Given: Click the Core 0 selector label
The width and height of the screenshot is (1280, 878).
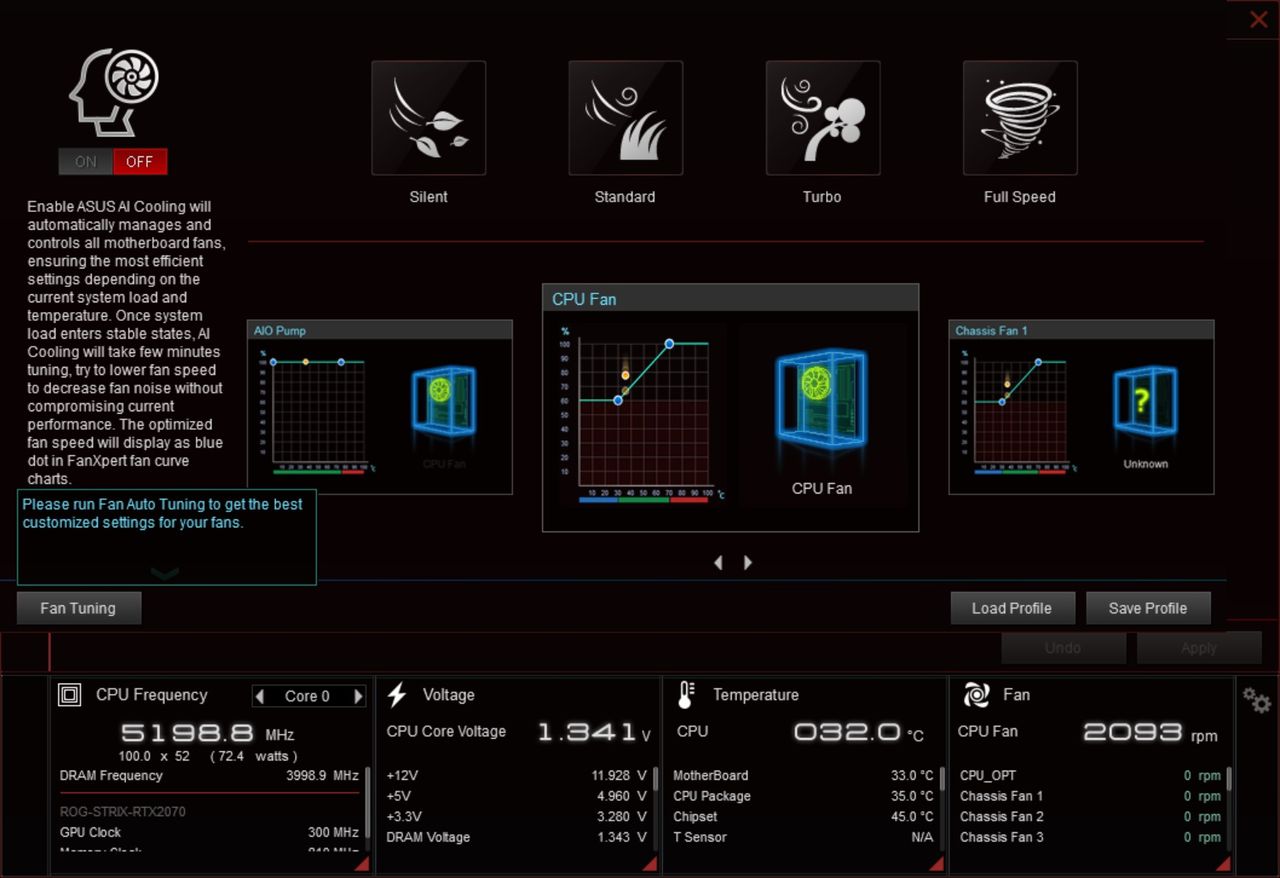Looking at the screenshot, I should (x=307, y=696).
